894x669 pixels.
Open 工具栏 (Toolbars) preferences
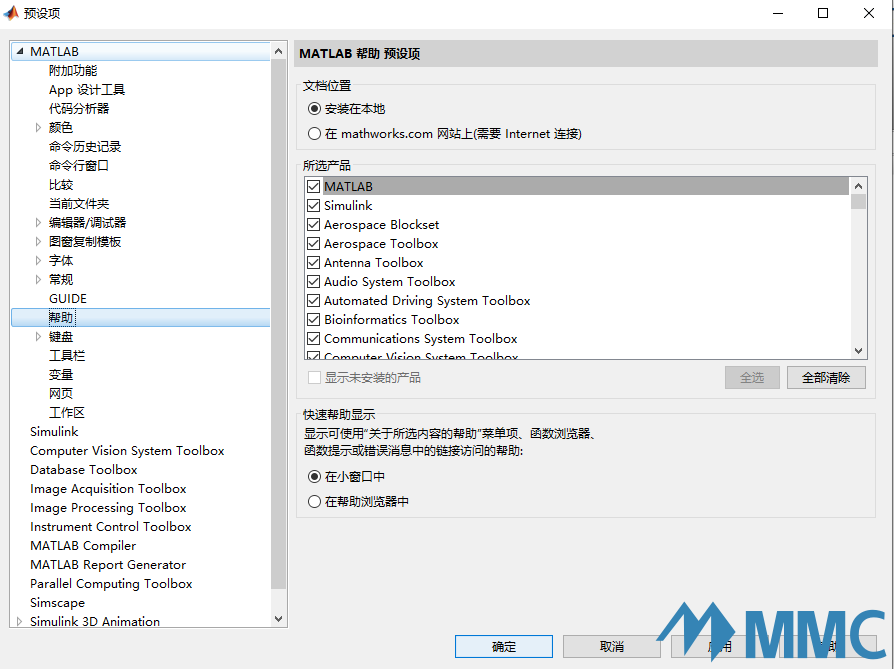click(x=67, y=356)
